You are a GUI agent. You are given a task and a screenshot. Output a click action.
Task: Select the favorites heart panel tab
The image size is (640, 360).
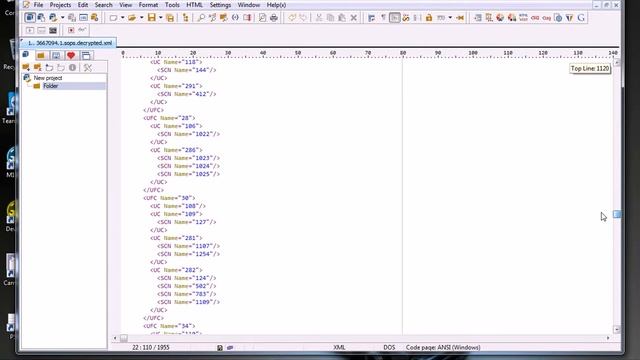click(x=71, y=56)
